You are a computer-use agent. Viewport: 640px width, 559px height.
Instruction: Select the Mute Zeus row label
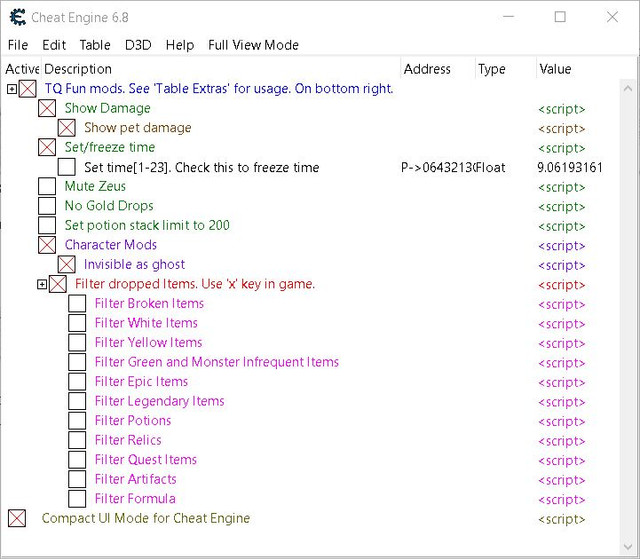(x=95, y=186)
